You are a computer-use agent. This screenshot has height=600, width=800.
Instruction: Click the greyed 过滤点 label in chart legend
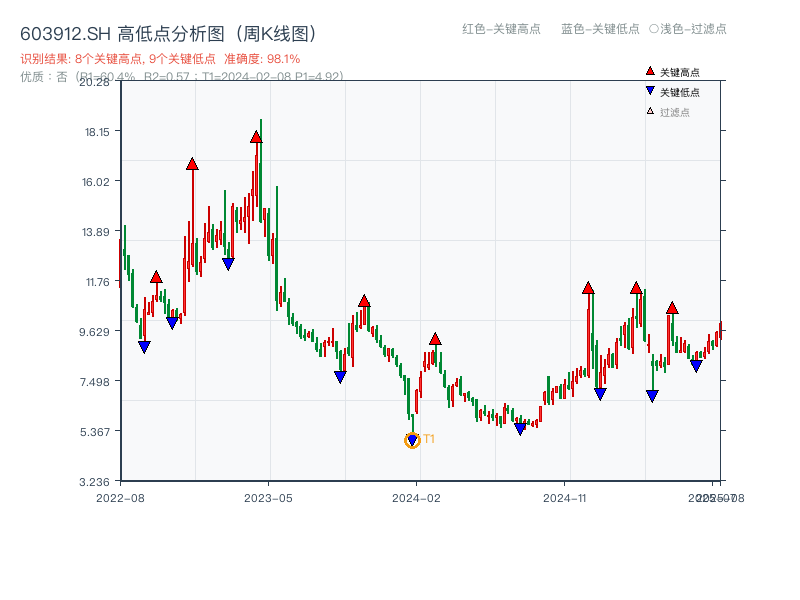coord(674,112)
